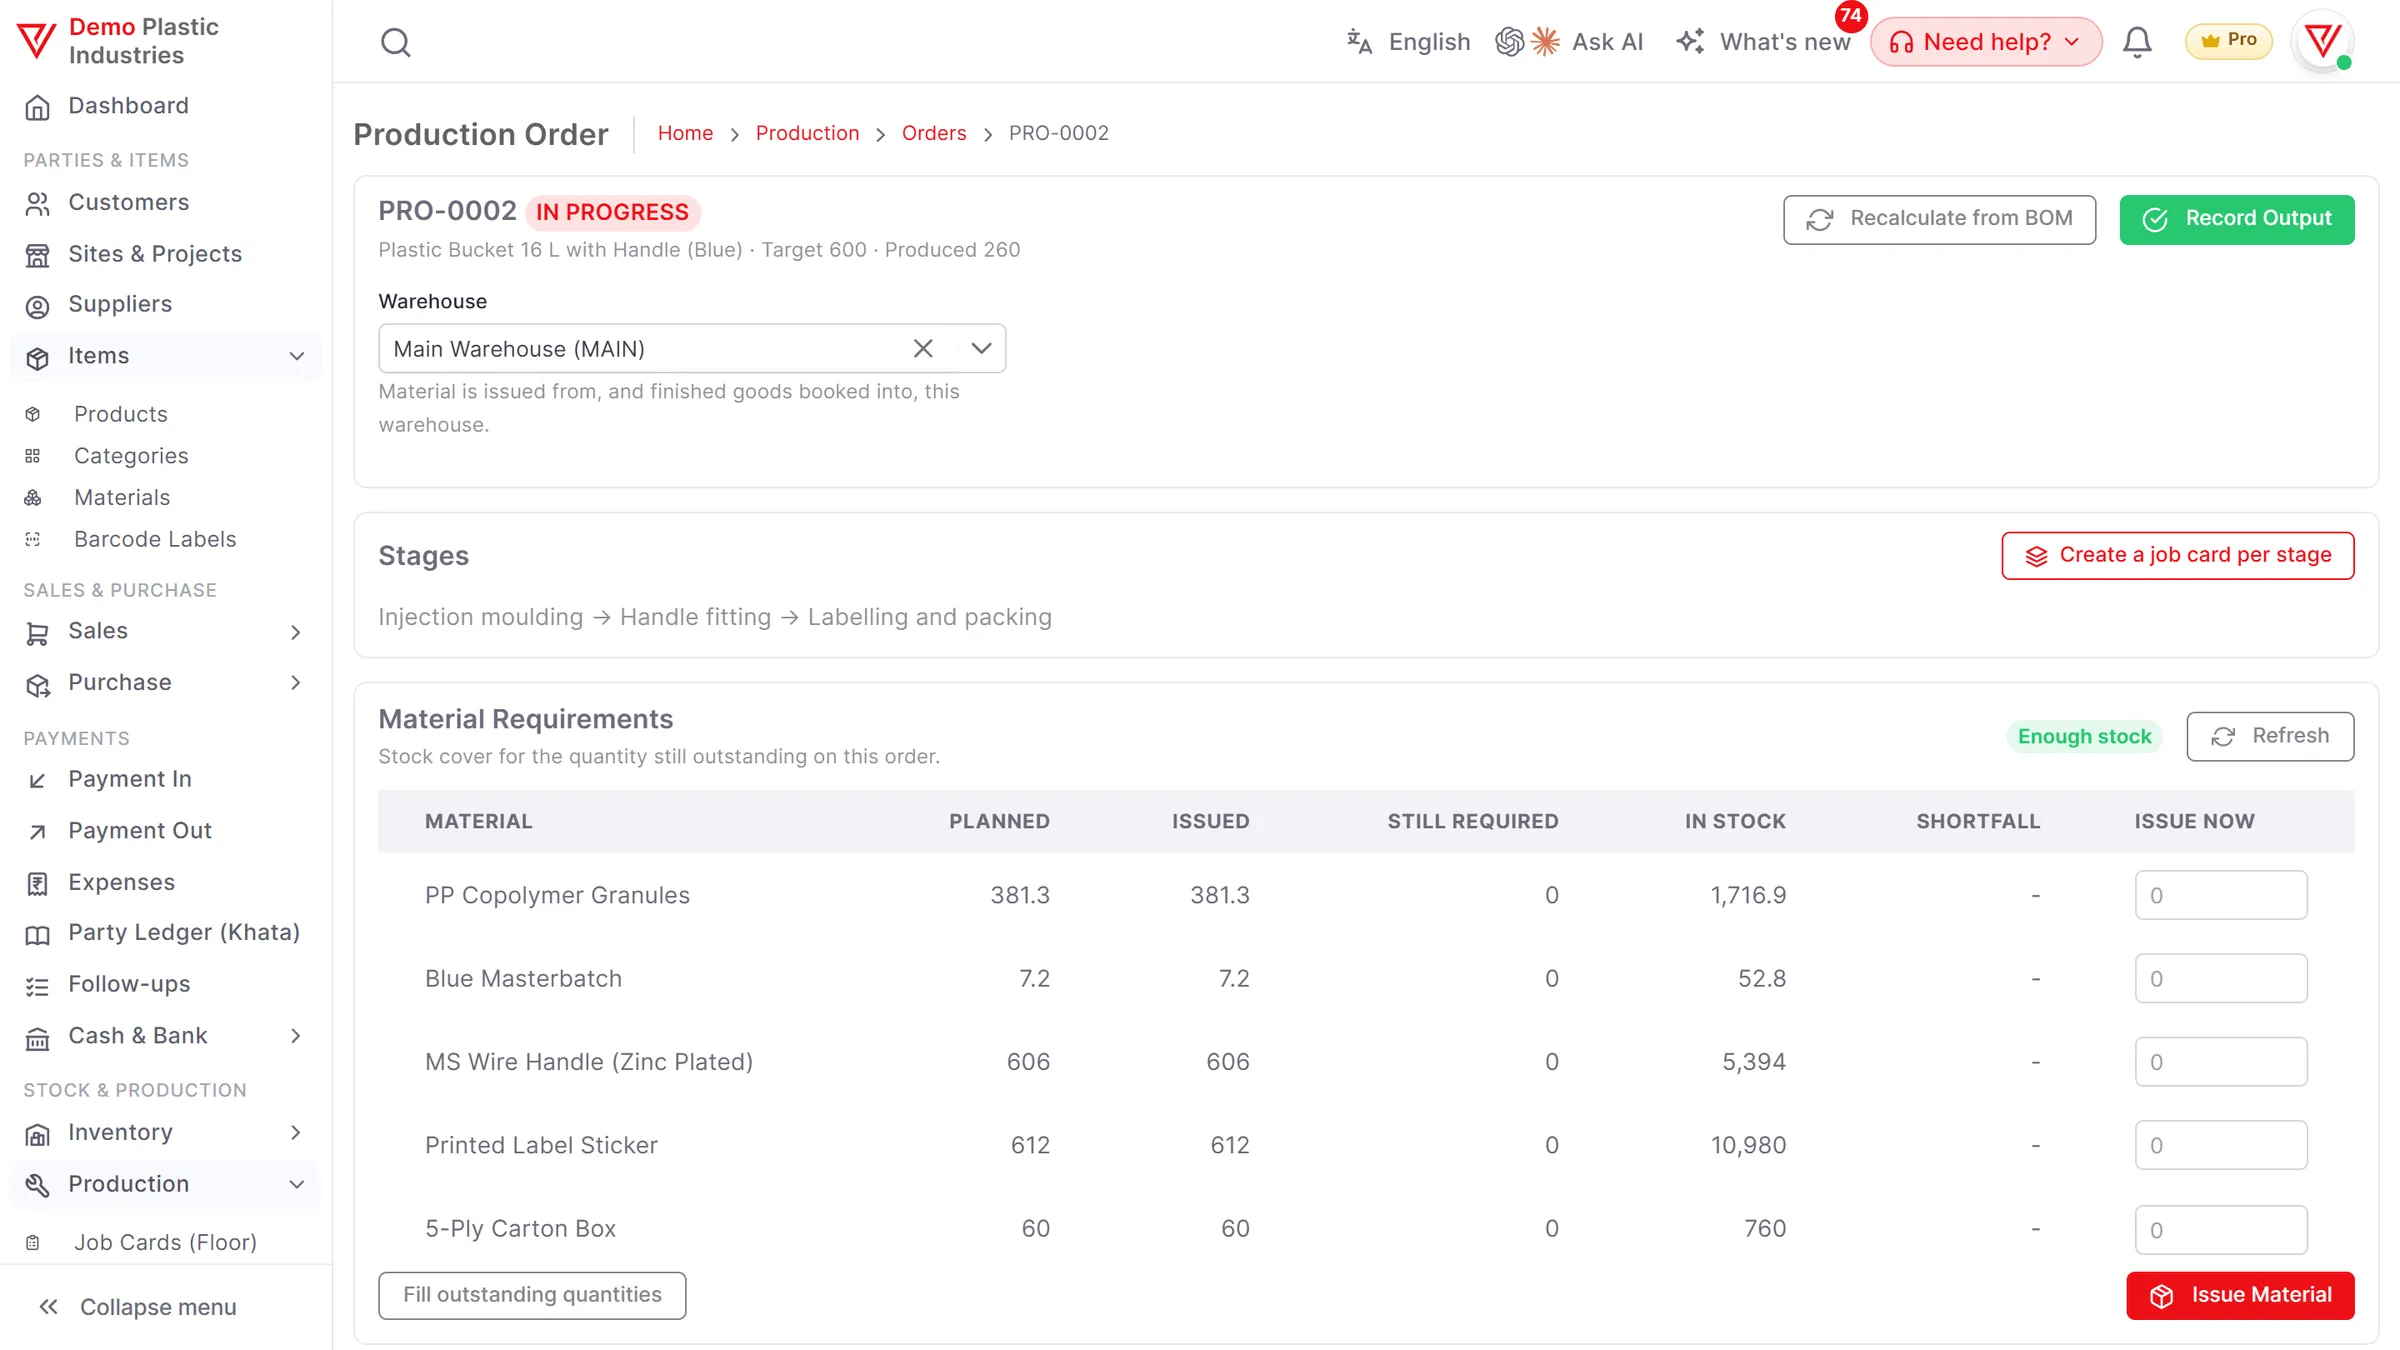
Task: Click the Pro crown badge
Action: (2228, 41)
